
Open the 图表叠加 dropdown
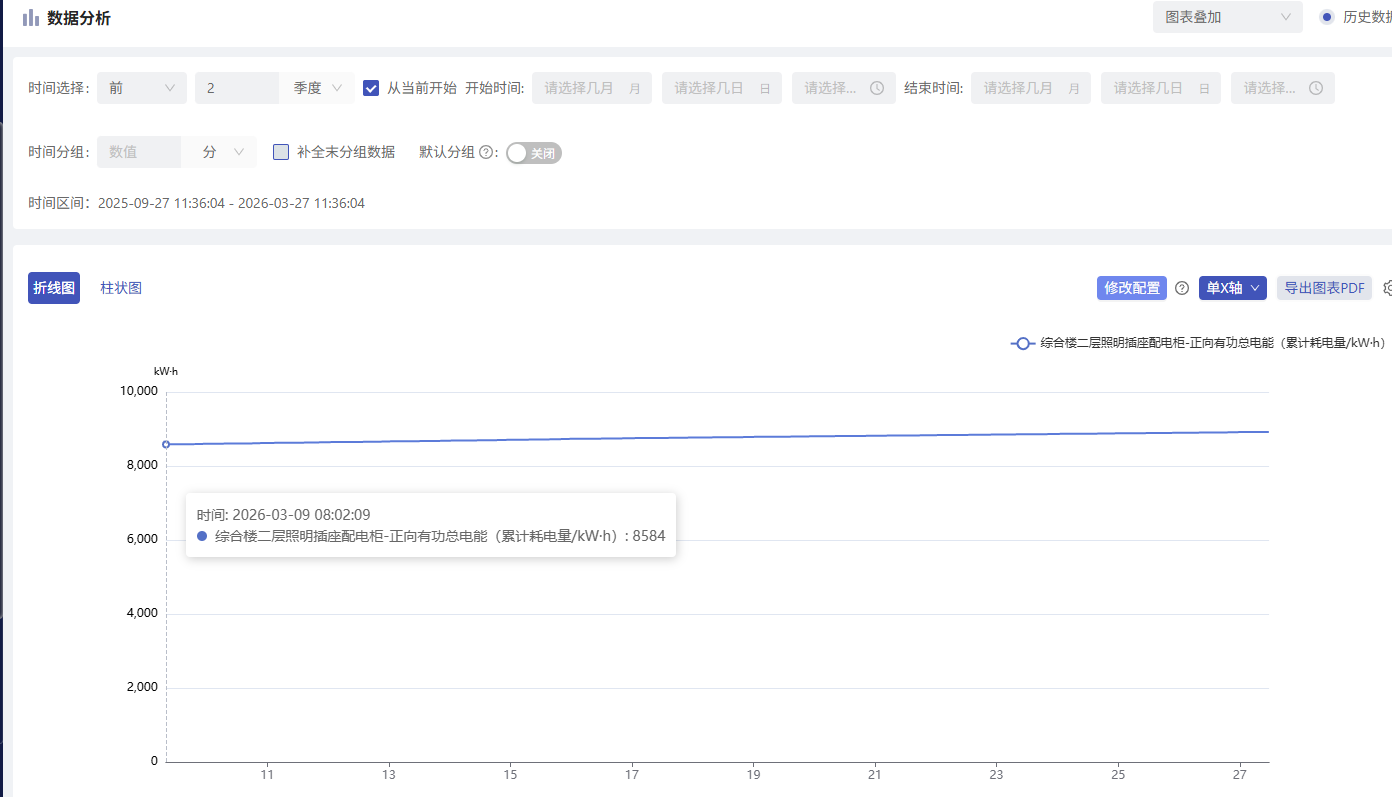[x=1227, y=17]
